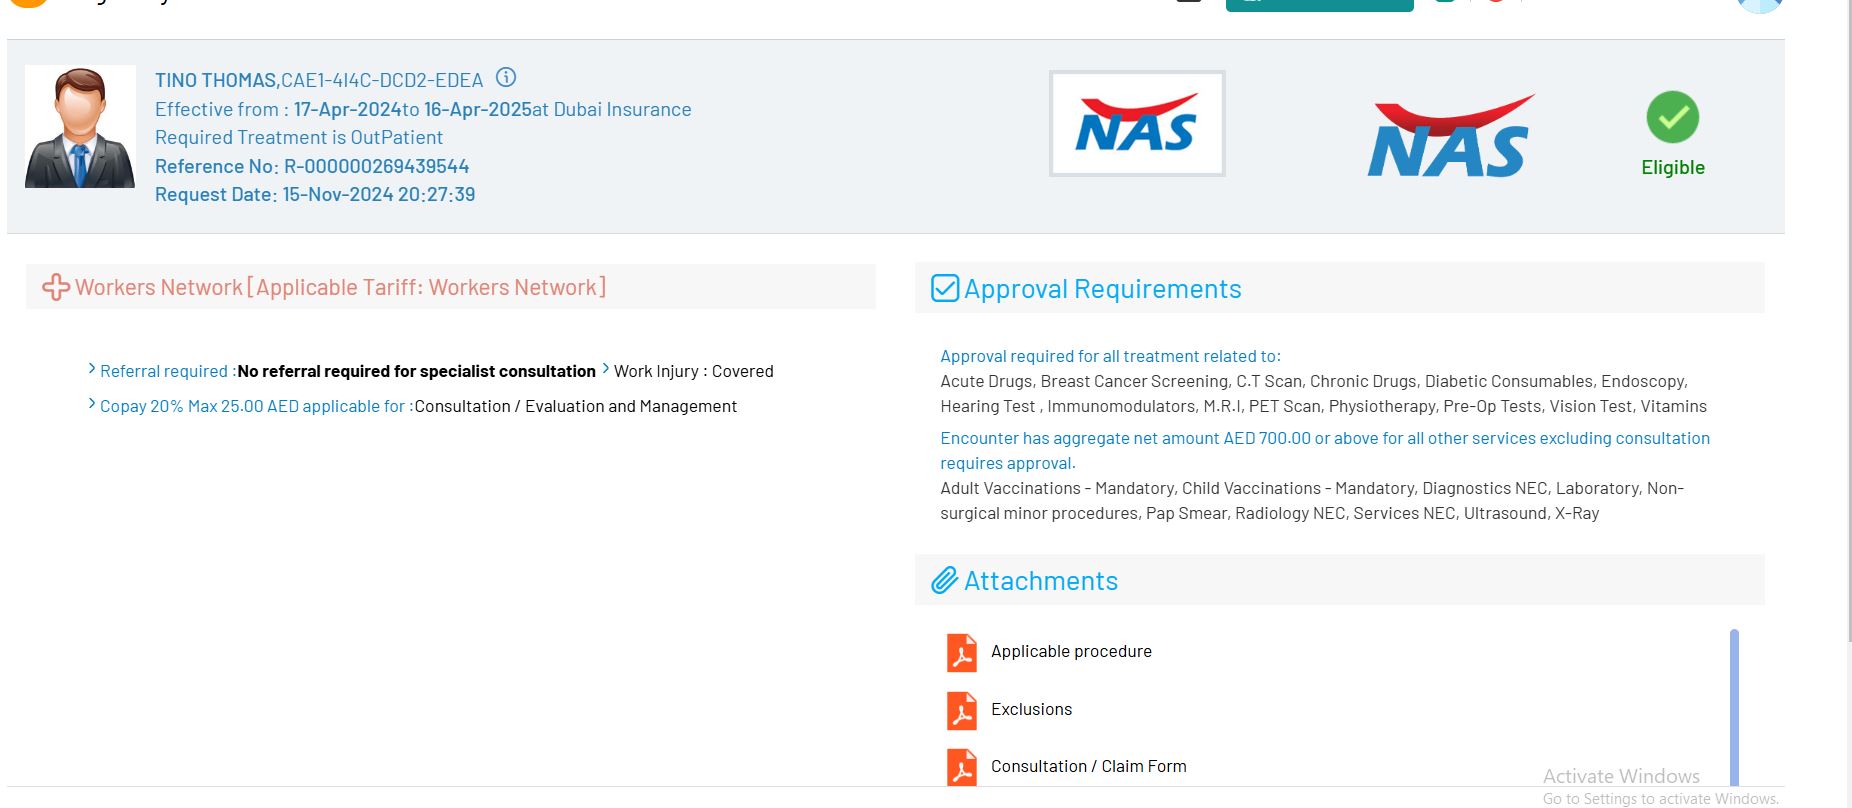This screenshot has width=1852, height=808.
Task: Open the Exclusions attachment
Action: [1031, 709]
